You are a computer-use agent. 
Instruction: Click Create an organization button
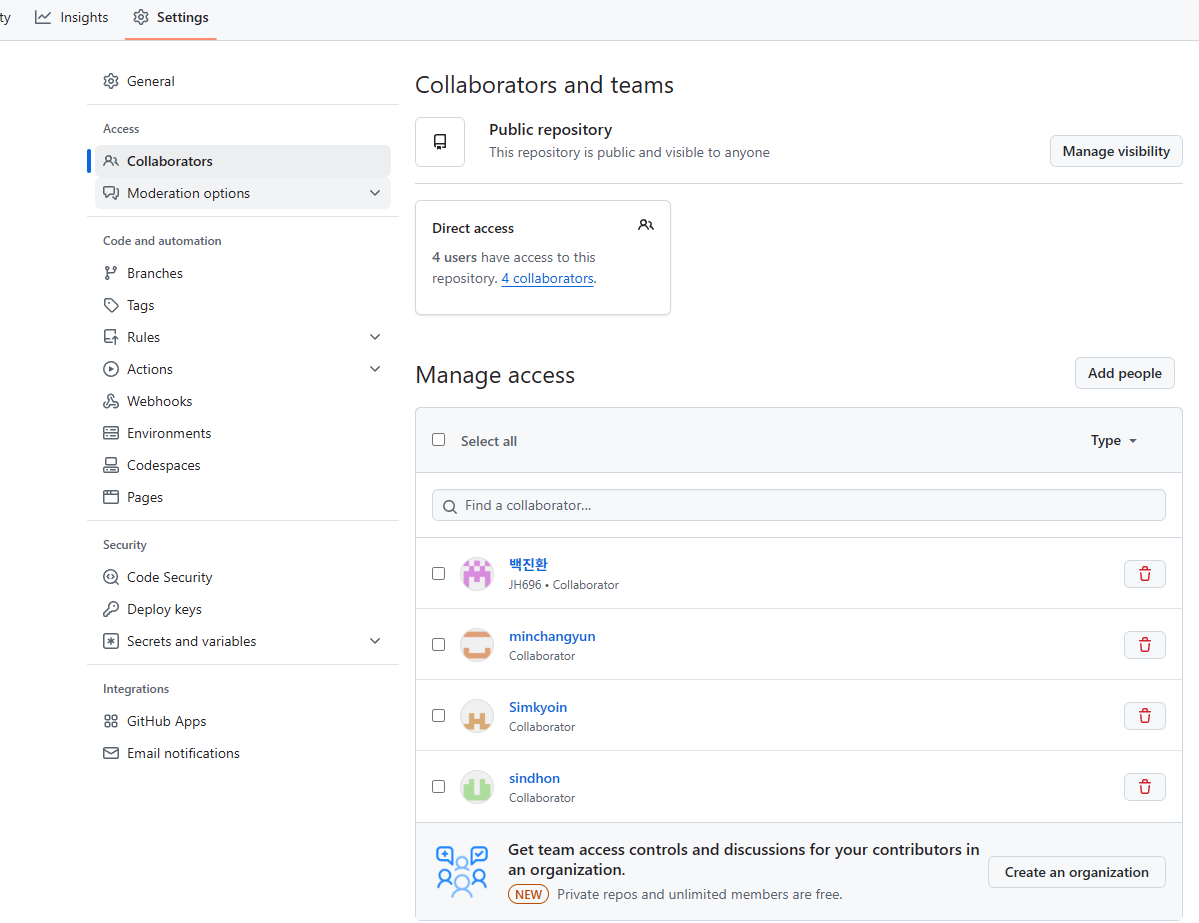pos(1077,873)
